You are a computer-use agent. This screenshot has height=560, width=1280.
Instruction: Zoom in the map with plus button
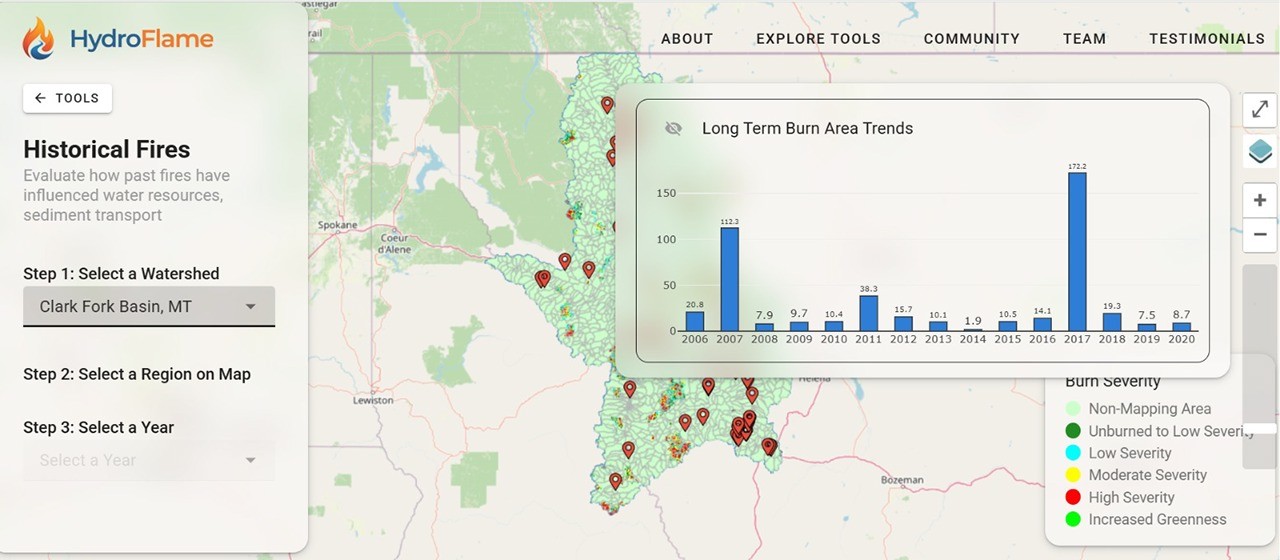(x=1260, y=200)
